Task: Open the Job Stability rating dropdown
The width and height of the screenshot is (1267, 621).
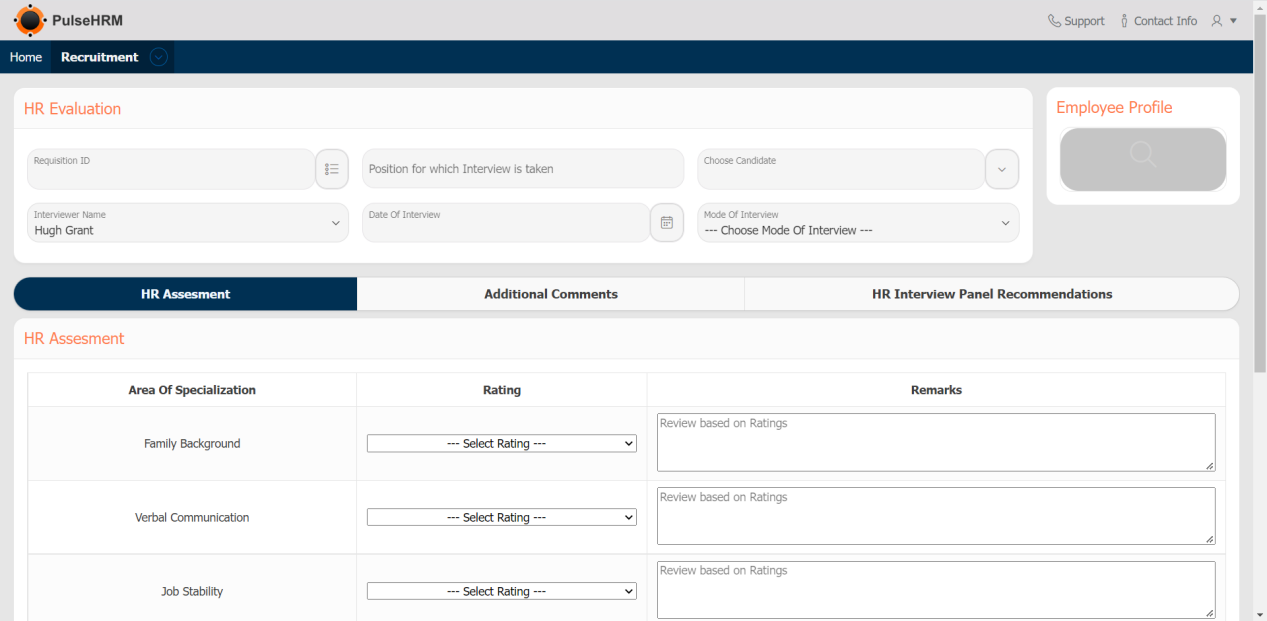Action: point(502,592)
